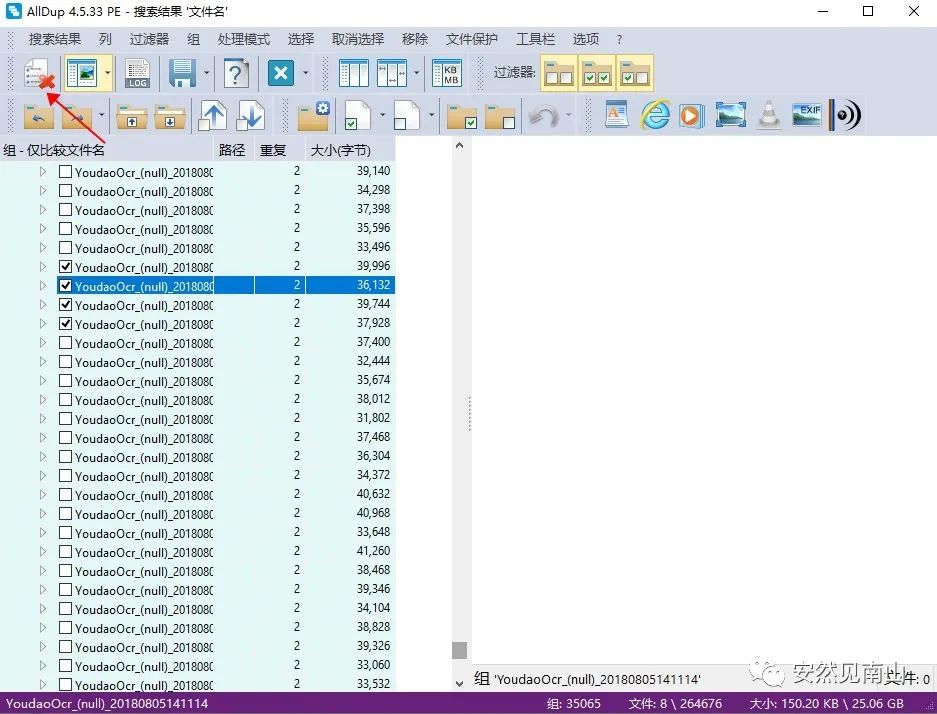Click the expand all groups folder icon

132,116
